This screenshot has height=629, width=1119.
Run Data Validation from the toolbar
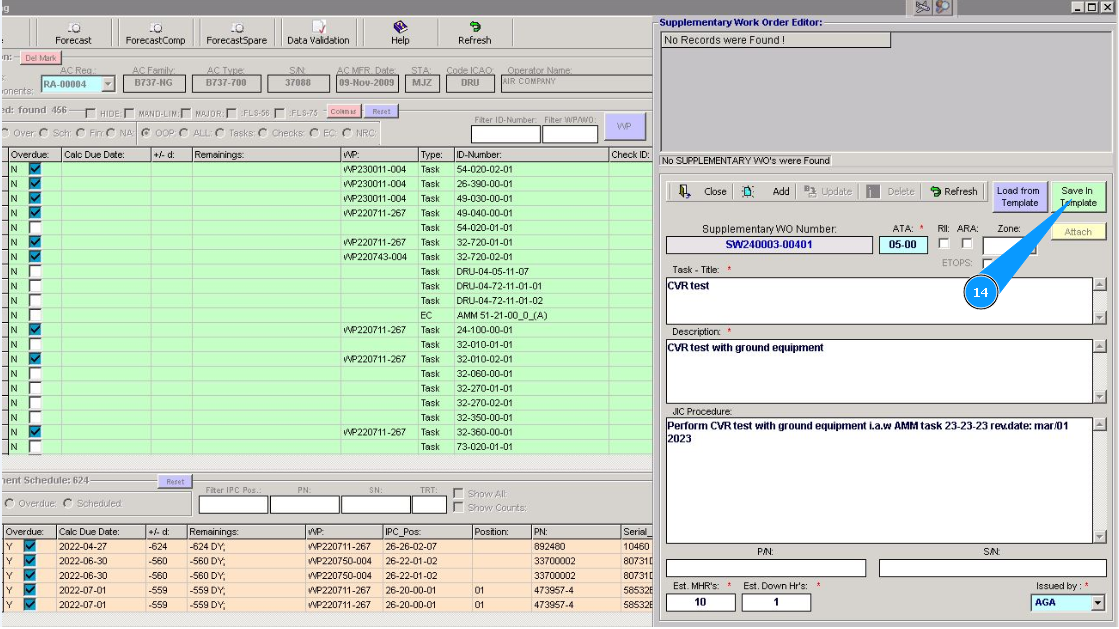(318, 33)
